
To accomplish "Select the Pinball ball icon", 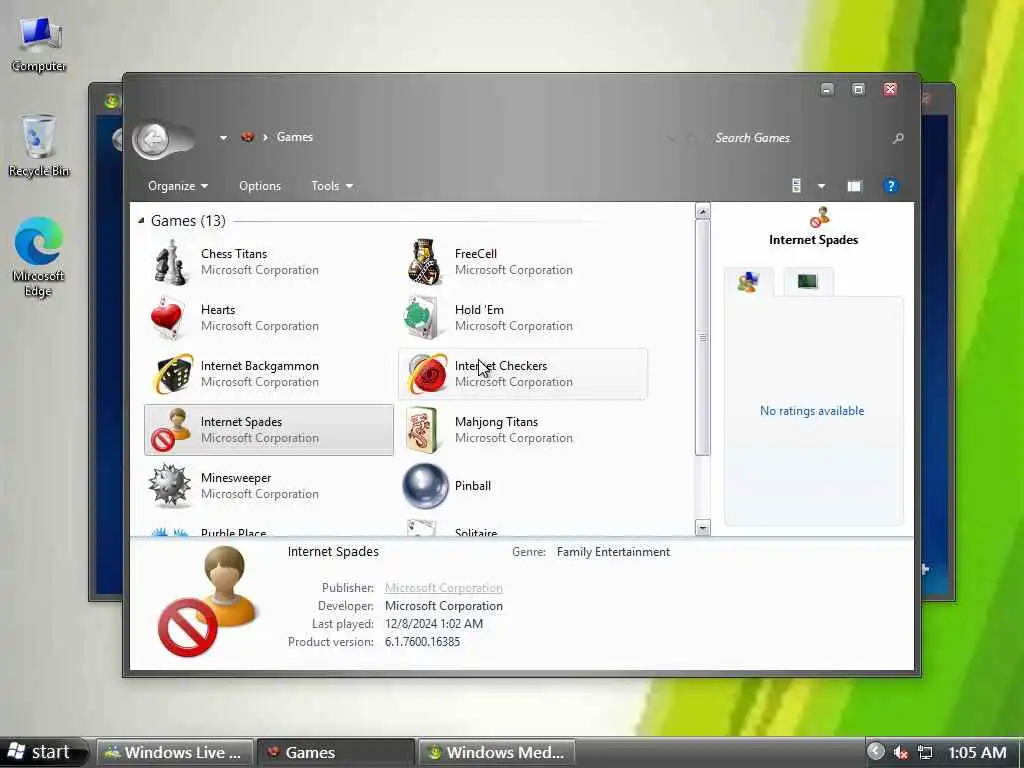I will click(x=425, y=486).
